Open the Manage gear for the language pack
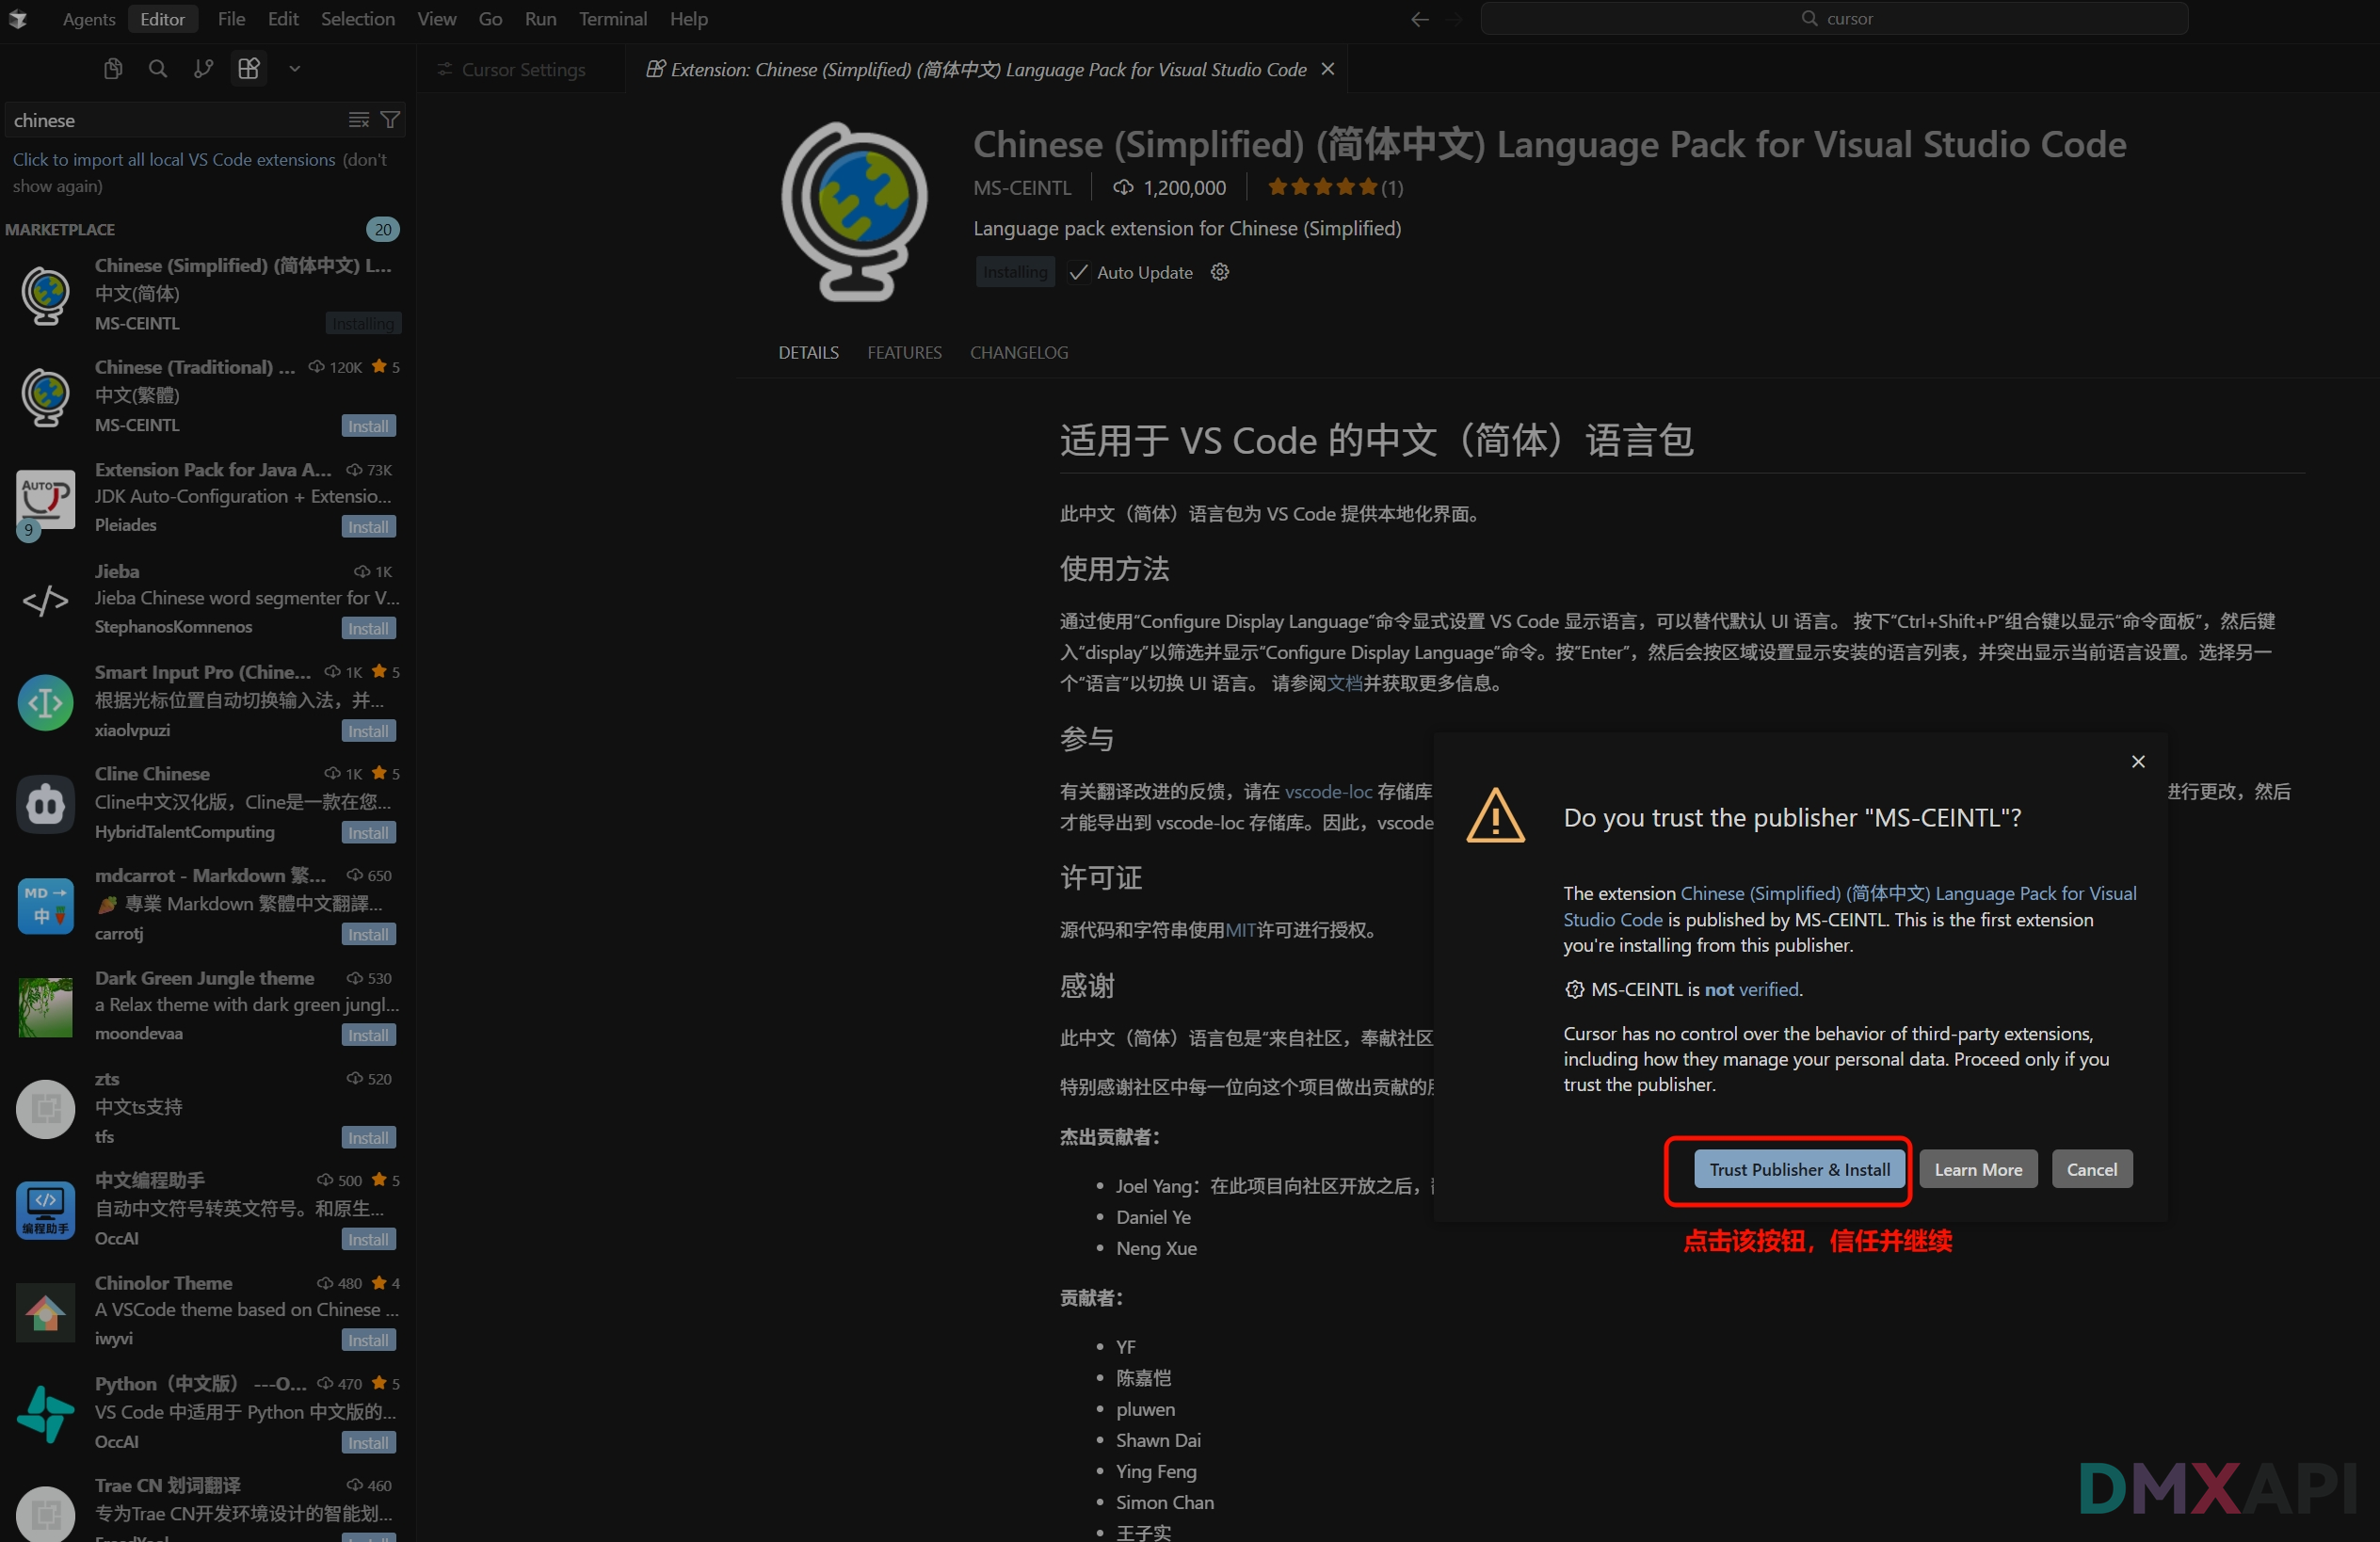This screenshot has width=2380, height=1542. (1219, 272)
